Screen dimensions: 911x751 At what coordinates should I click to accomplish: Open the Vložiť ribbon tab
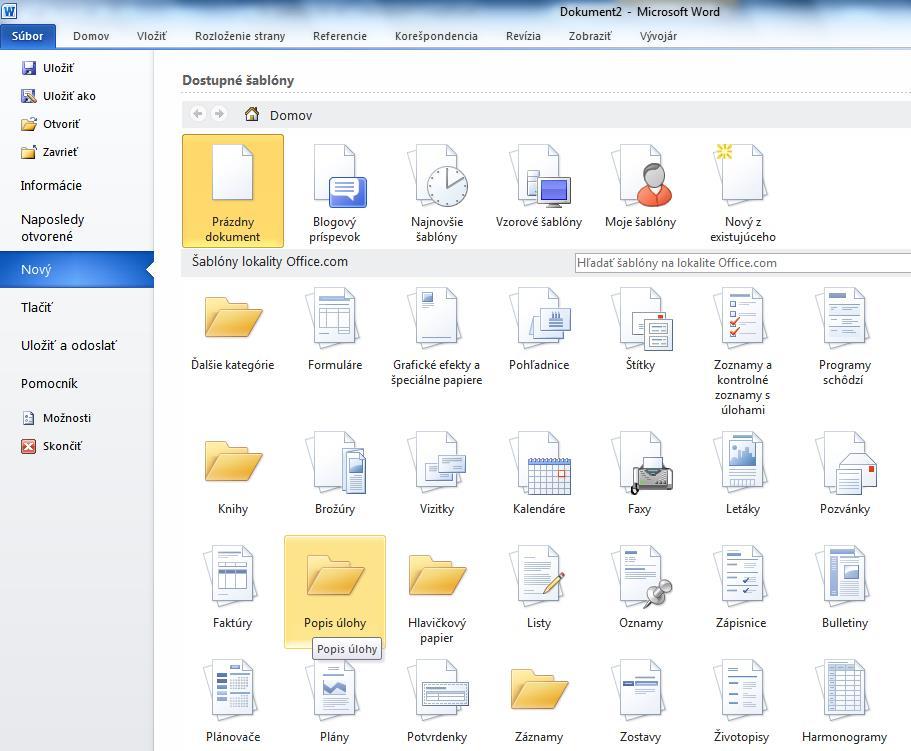pos(152,36)
